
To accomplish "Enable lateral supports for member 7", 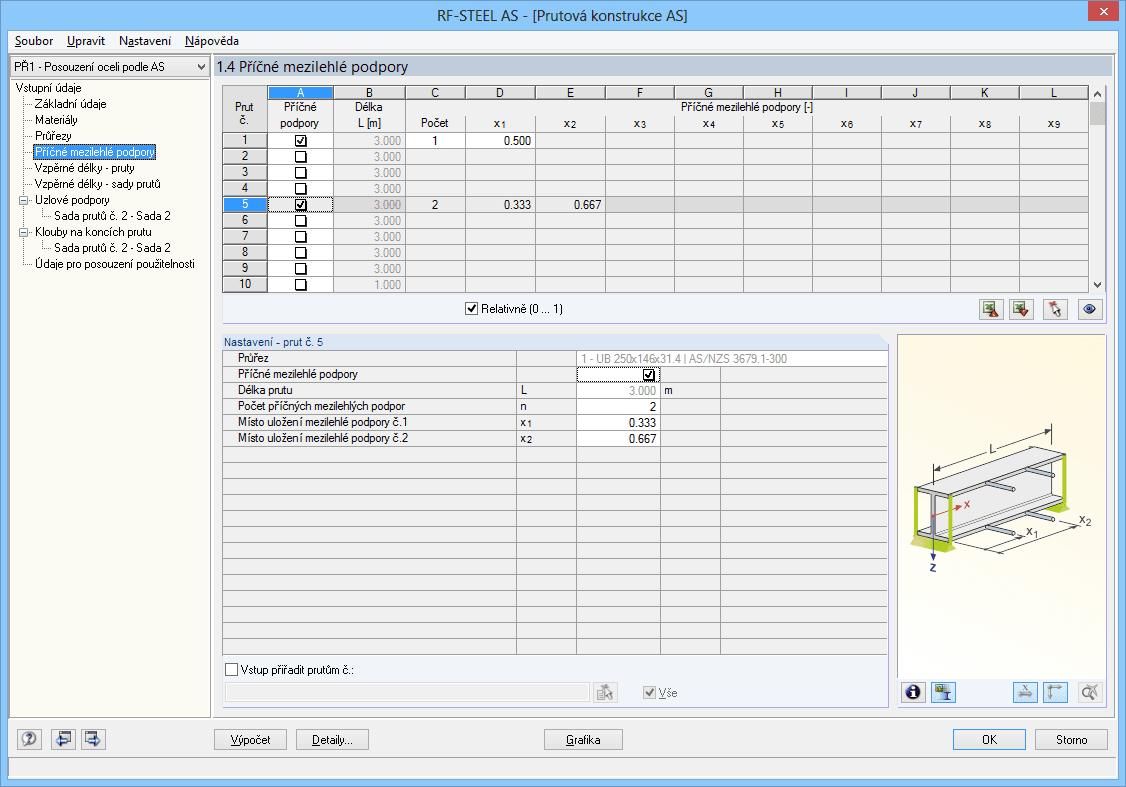I will click(301, 237).
